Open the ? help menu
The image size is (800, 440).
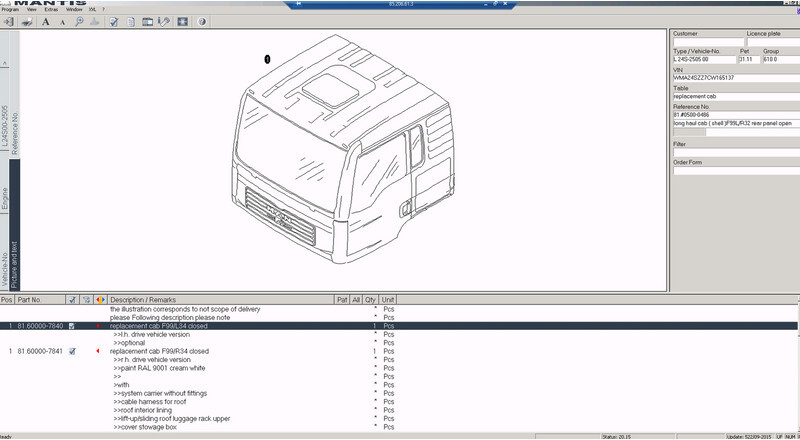point(103,9)
